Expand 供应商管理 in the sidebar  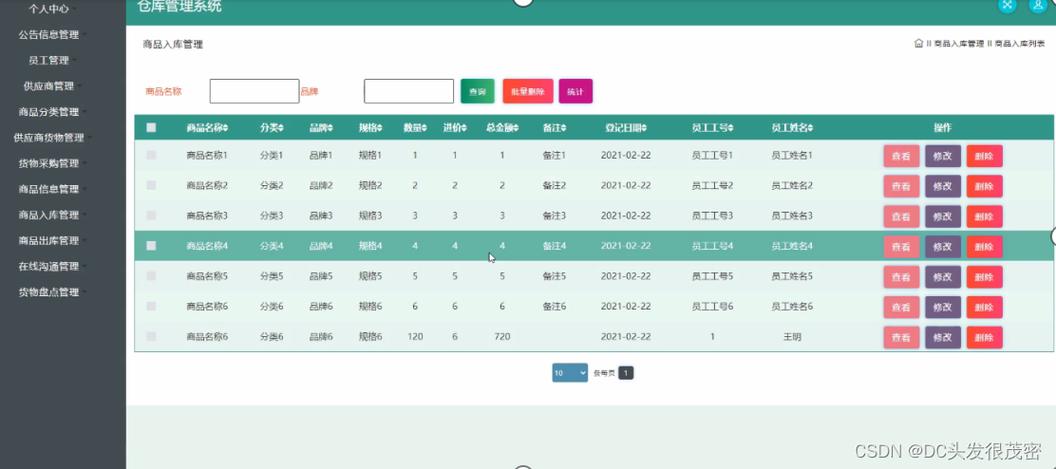click(x=48, y=86)
